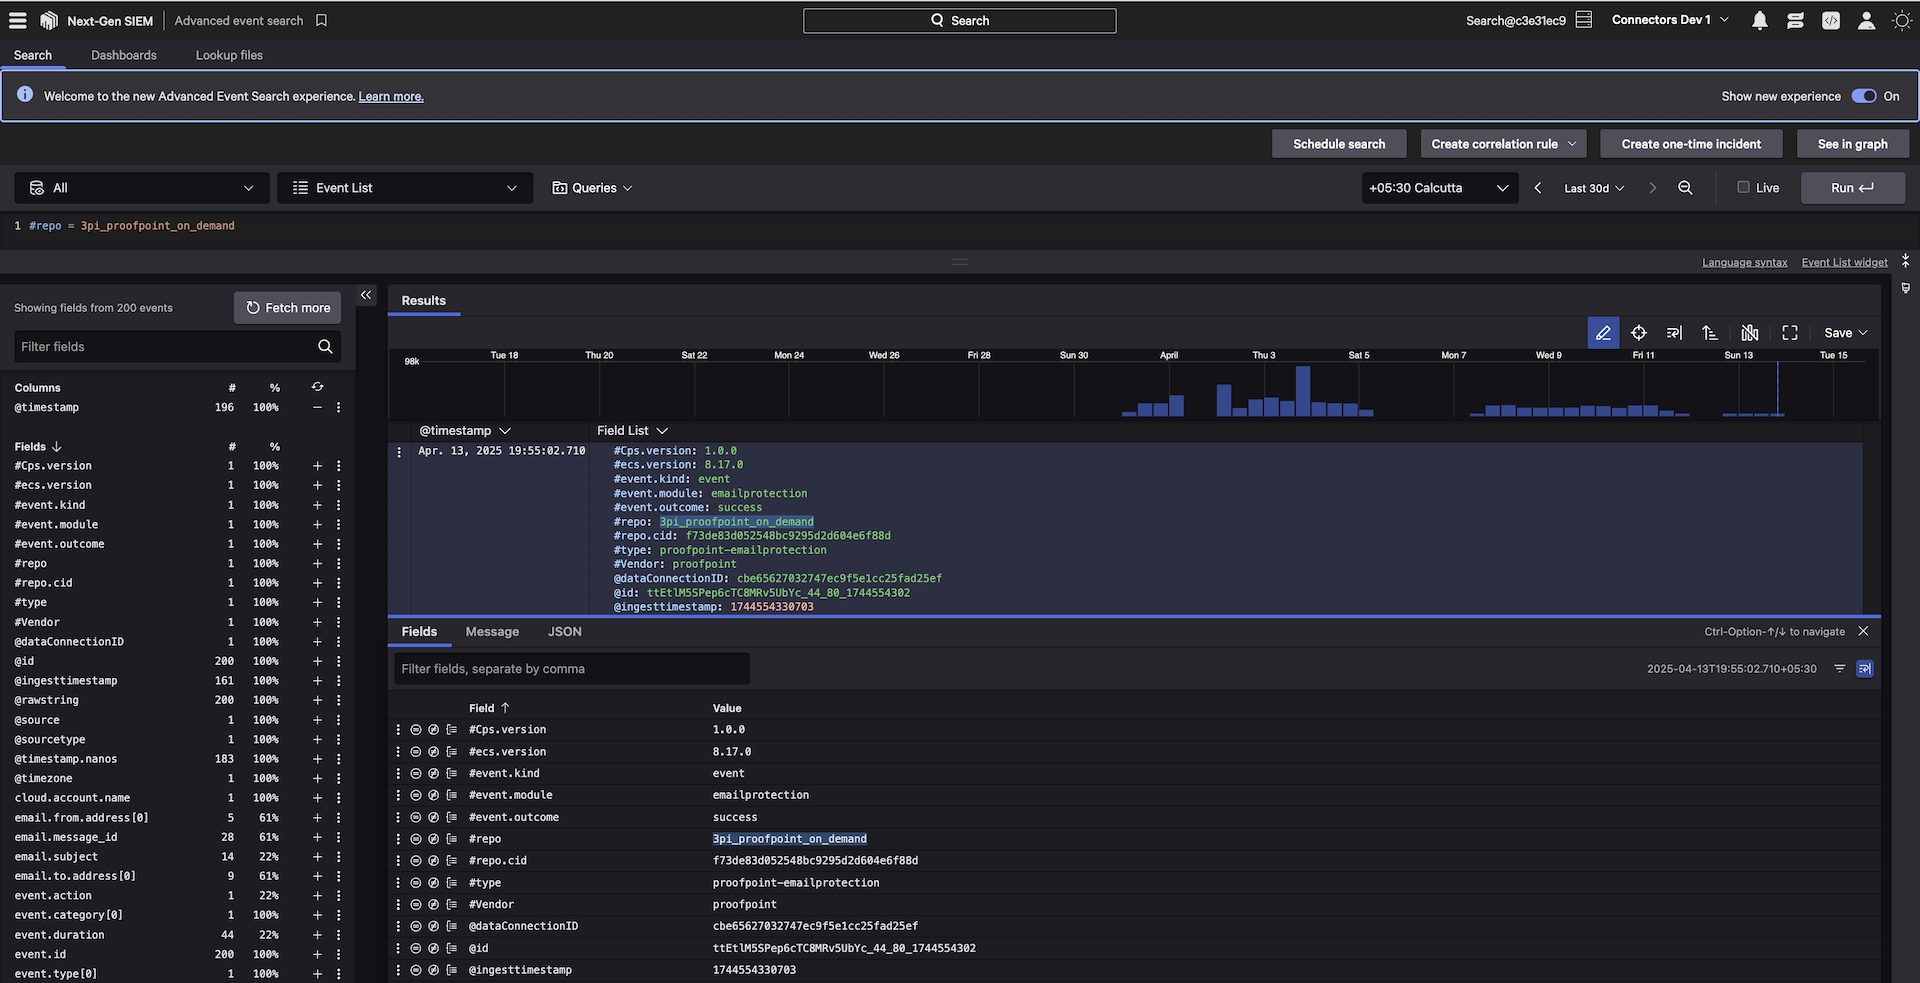The width and height of the screenshot is (1920, 983).
Task: Open the Event List widget help link
Action: [1845, 263]
